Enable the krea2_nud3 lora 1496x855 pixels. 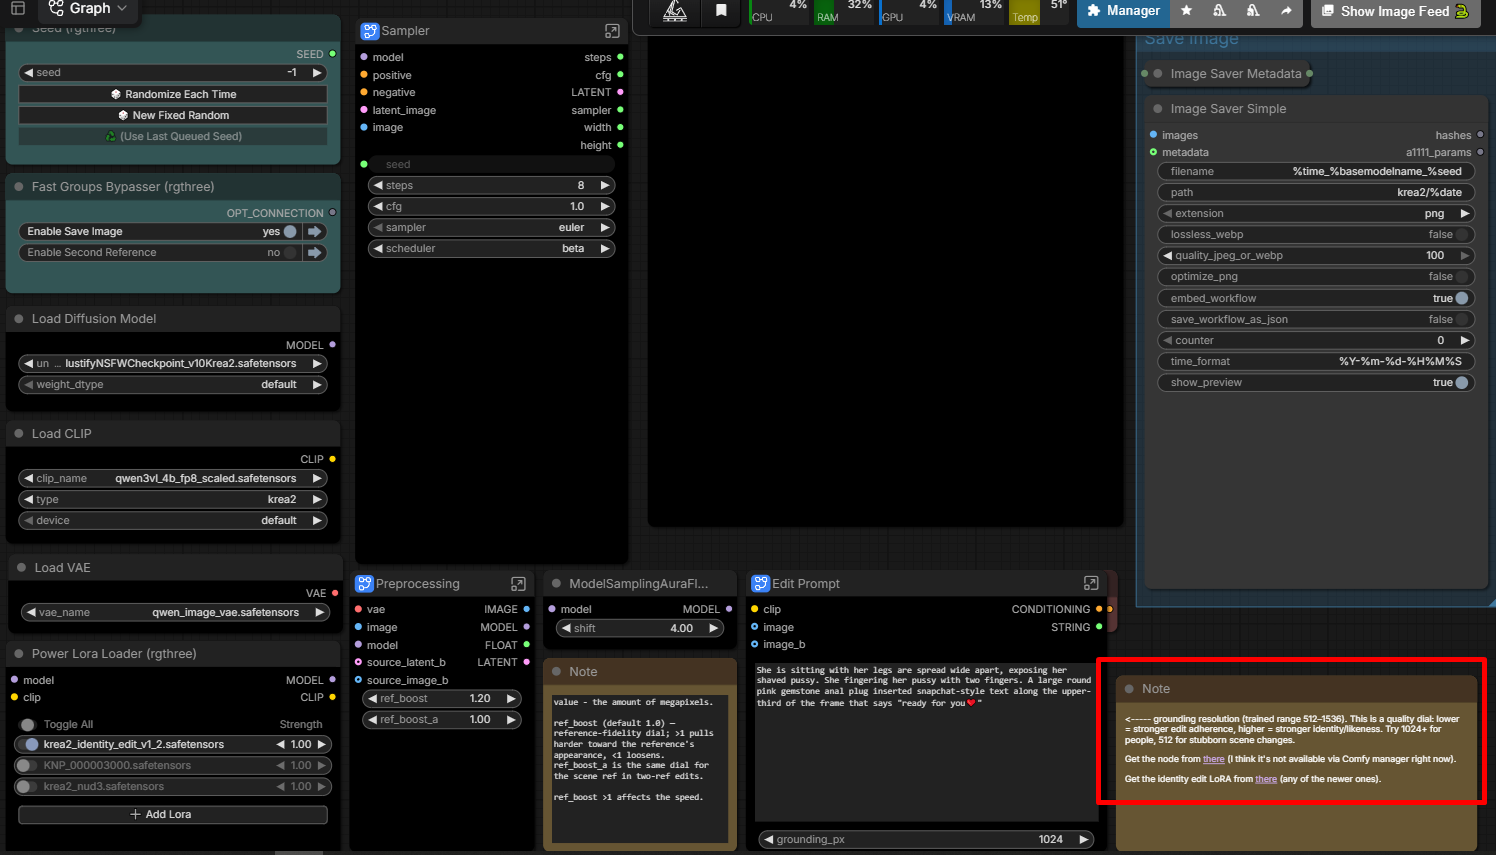click(x=24, y=787)
